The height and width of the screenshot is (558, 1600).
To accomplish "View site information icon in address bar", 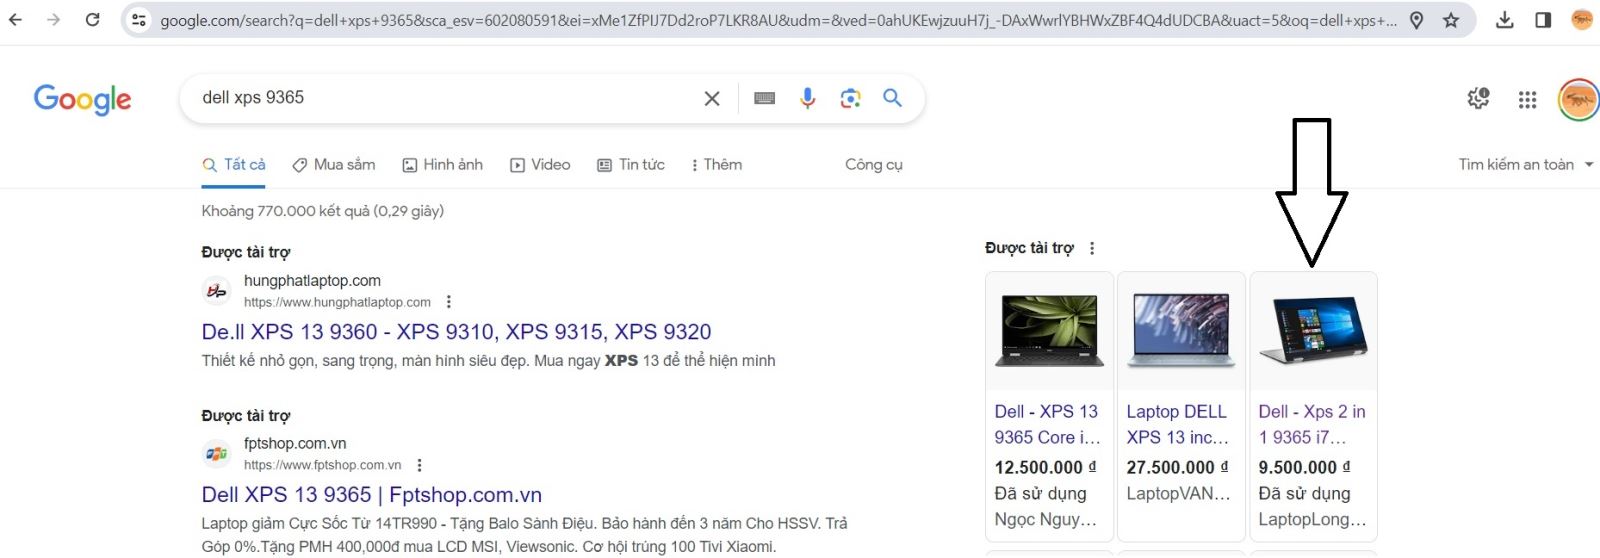I will pyautogui.click(x=139, y=20).
